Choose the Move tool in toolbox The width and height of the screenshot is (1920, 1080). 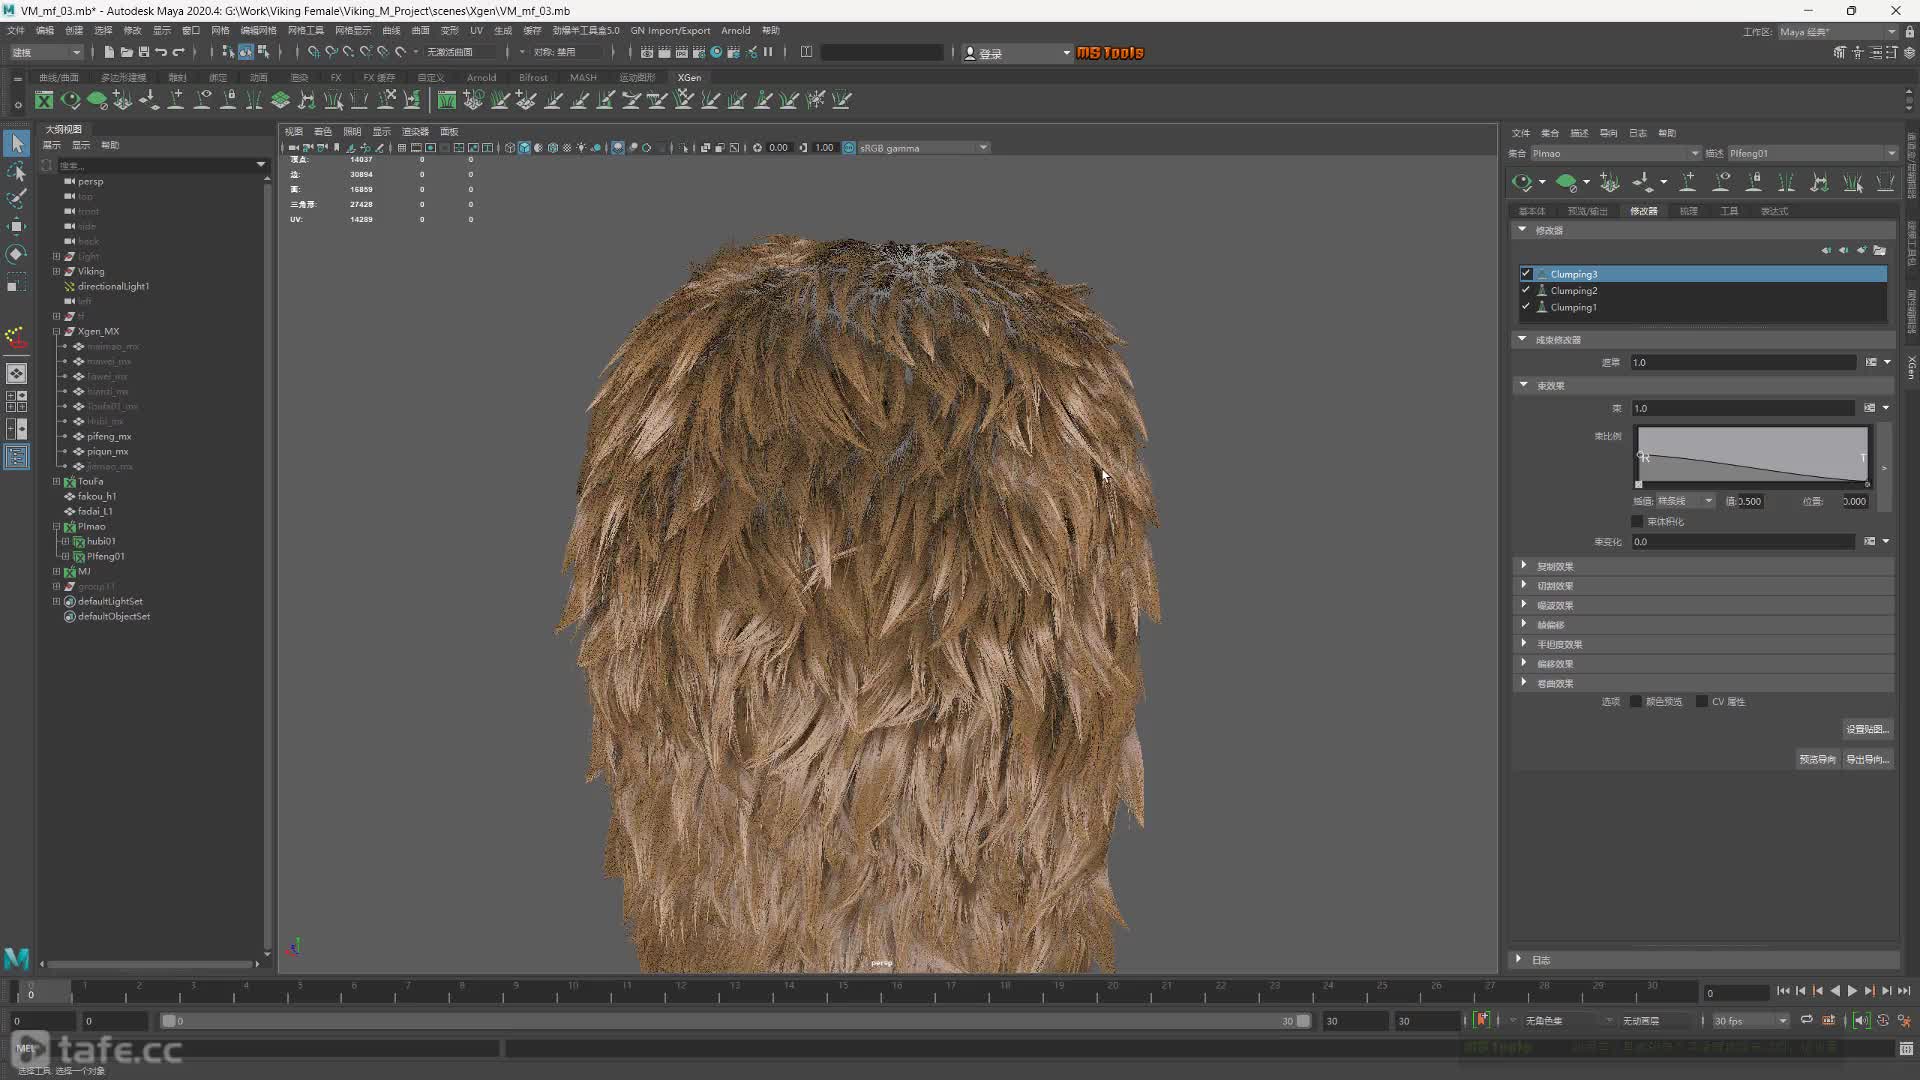tap(17, 226)
